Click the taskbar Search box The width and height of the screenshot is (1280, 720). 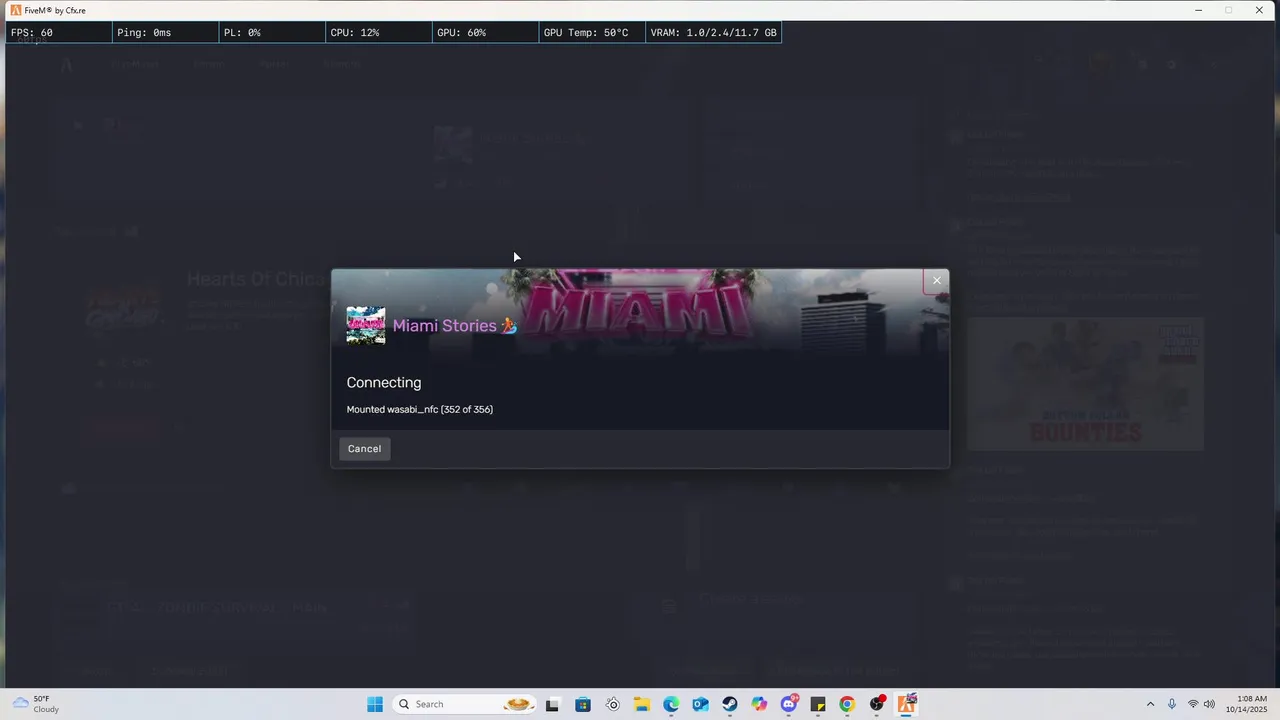pyautogui.click(x=464, y=704)
